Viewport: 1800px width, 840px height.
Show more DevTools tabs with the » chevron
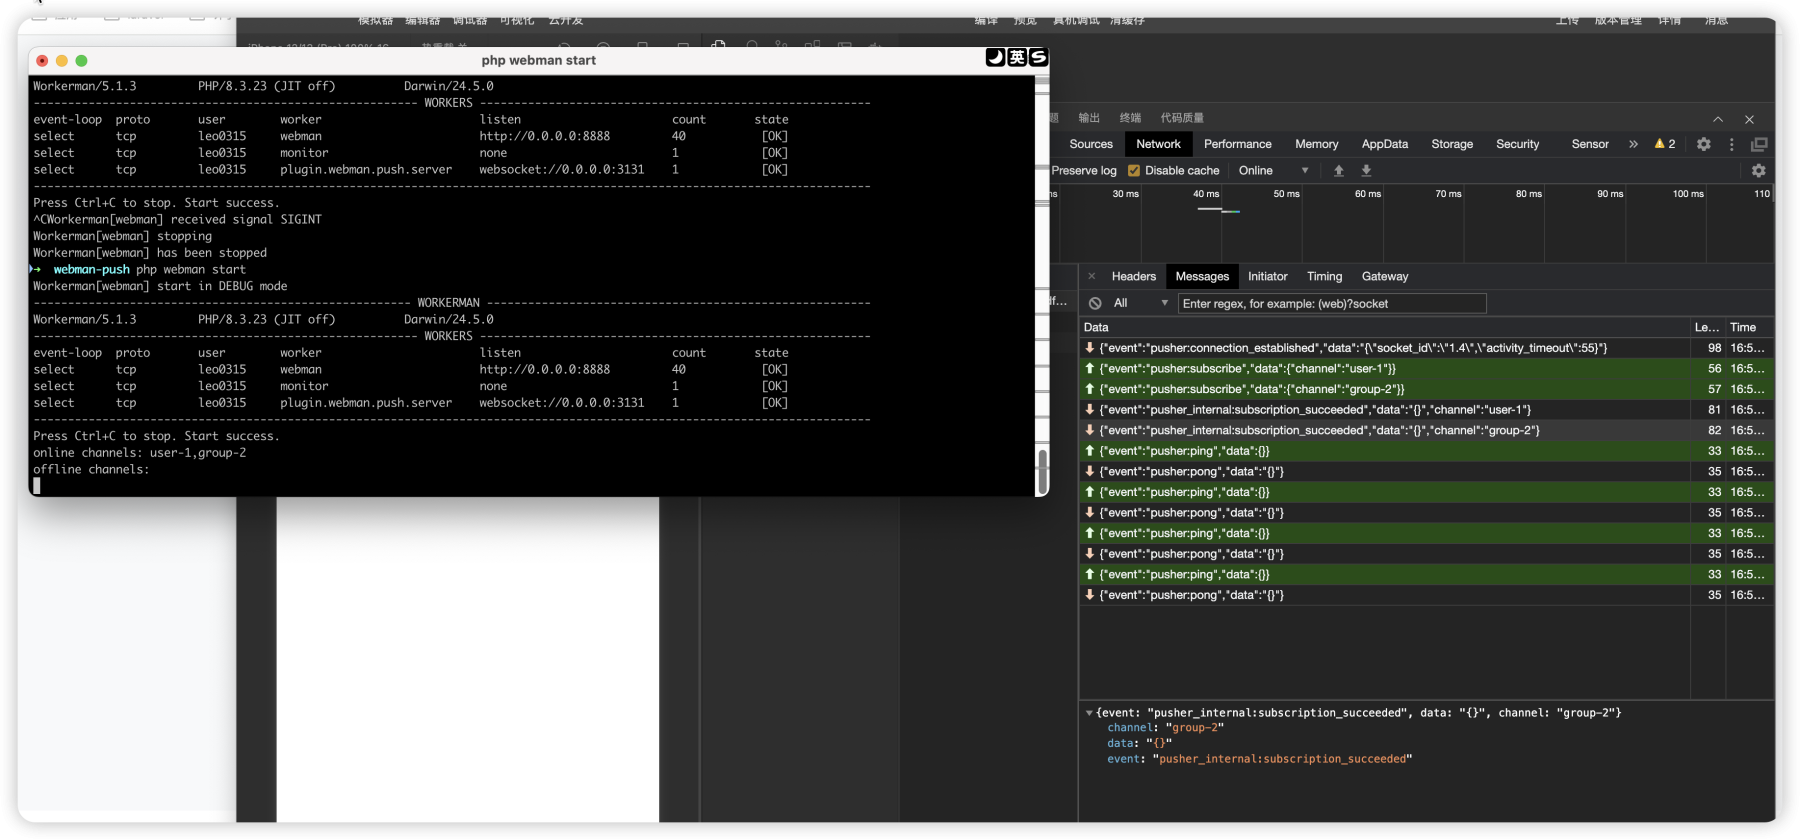[x=1633, y=144]
